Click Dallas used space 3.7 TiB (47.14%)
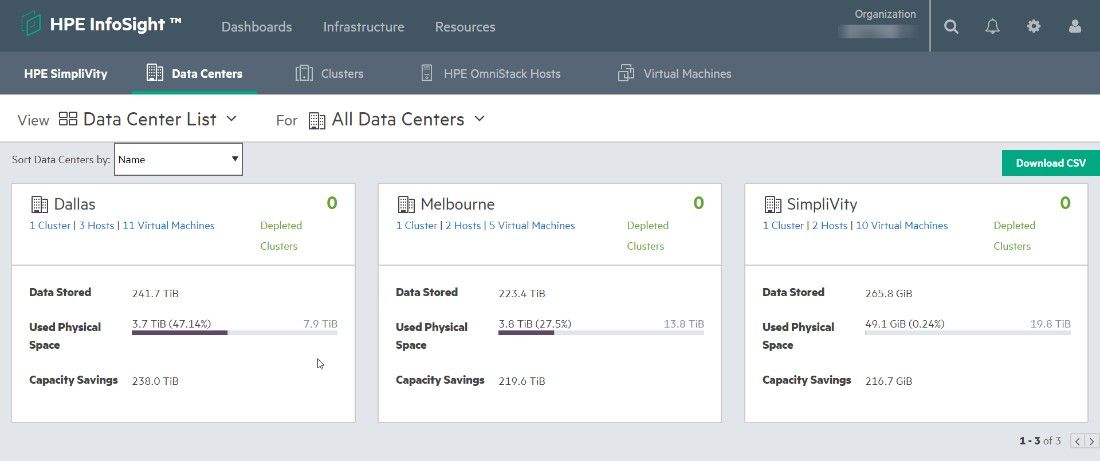The height and width of the screenshot is (461, 1100). 171,323
